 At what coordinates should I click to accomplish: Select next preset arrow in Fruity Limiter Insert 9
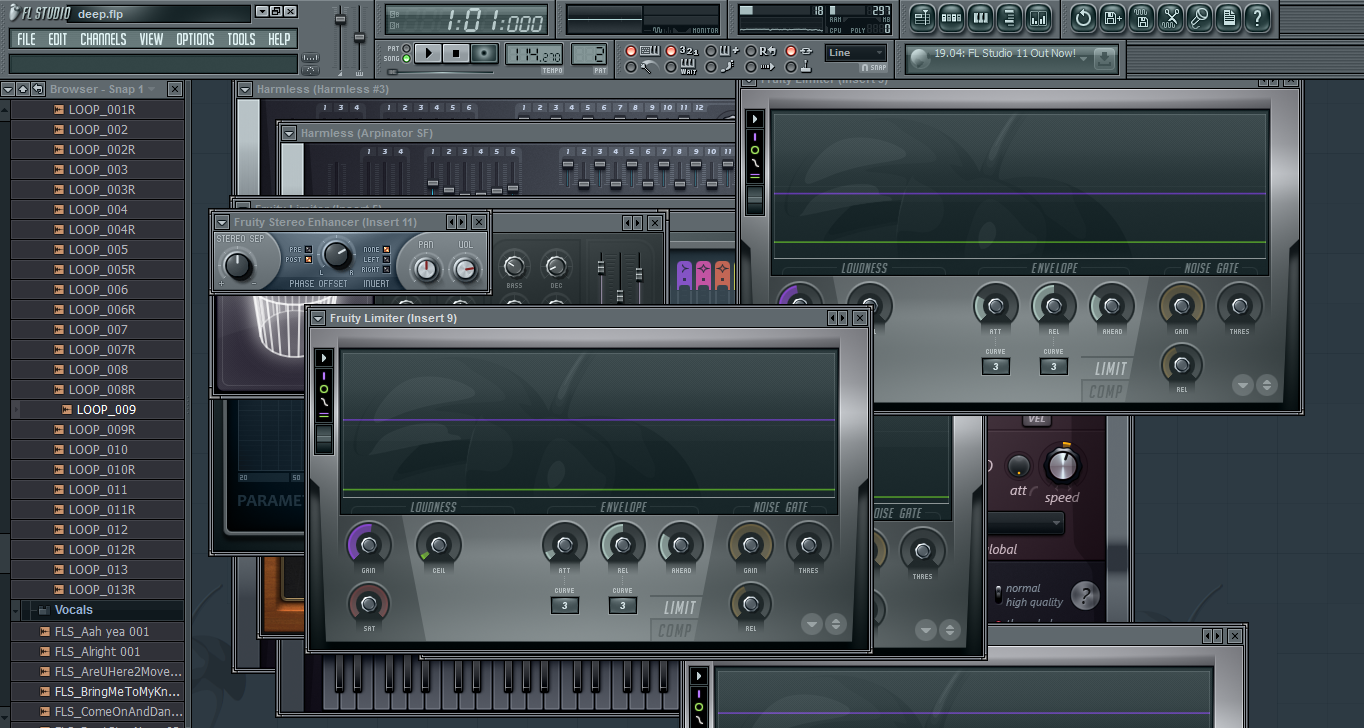(x=842, y=318)
